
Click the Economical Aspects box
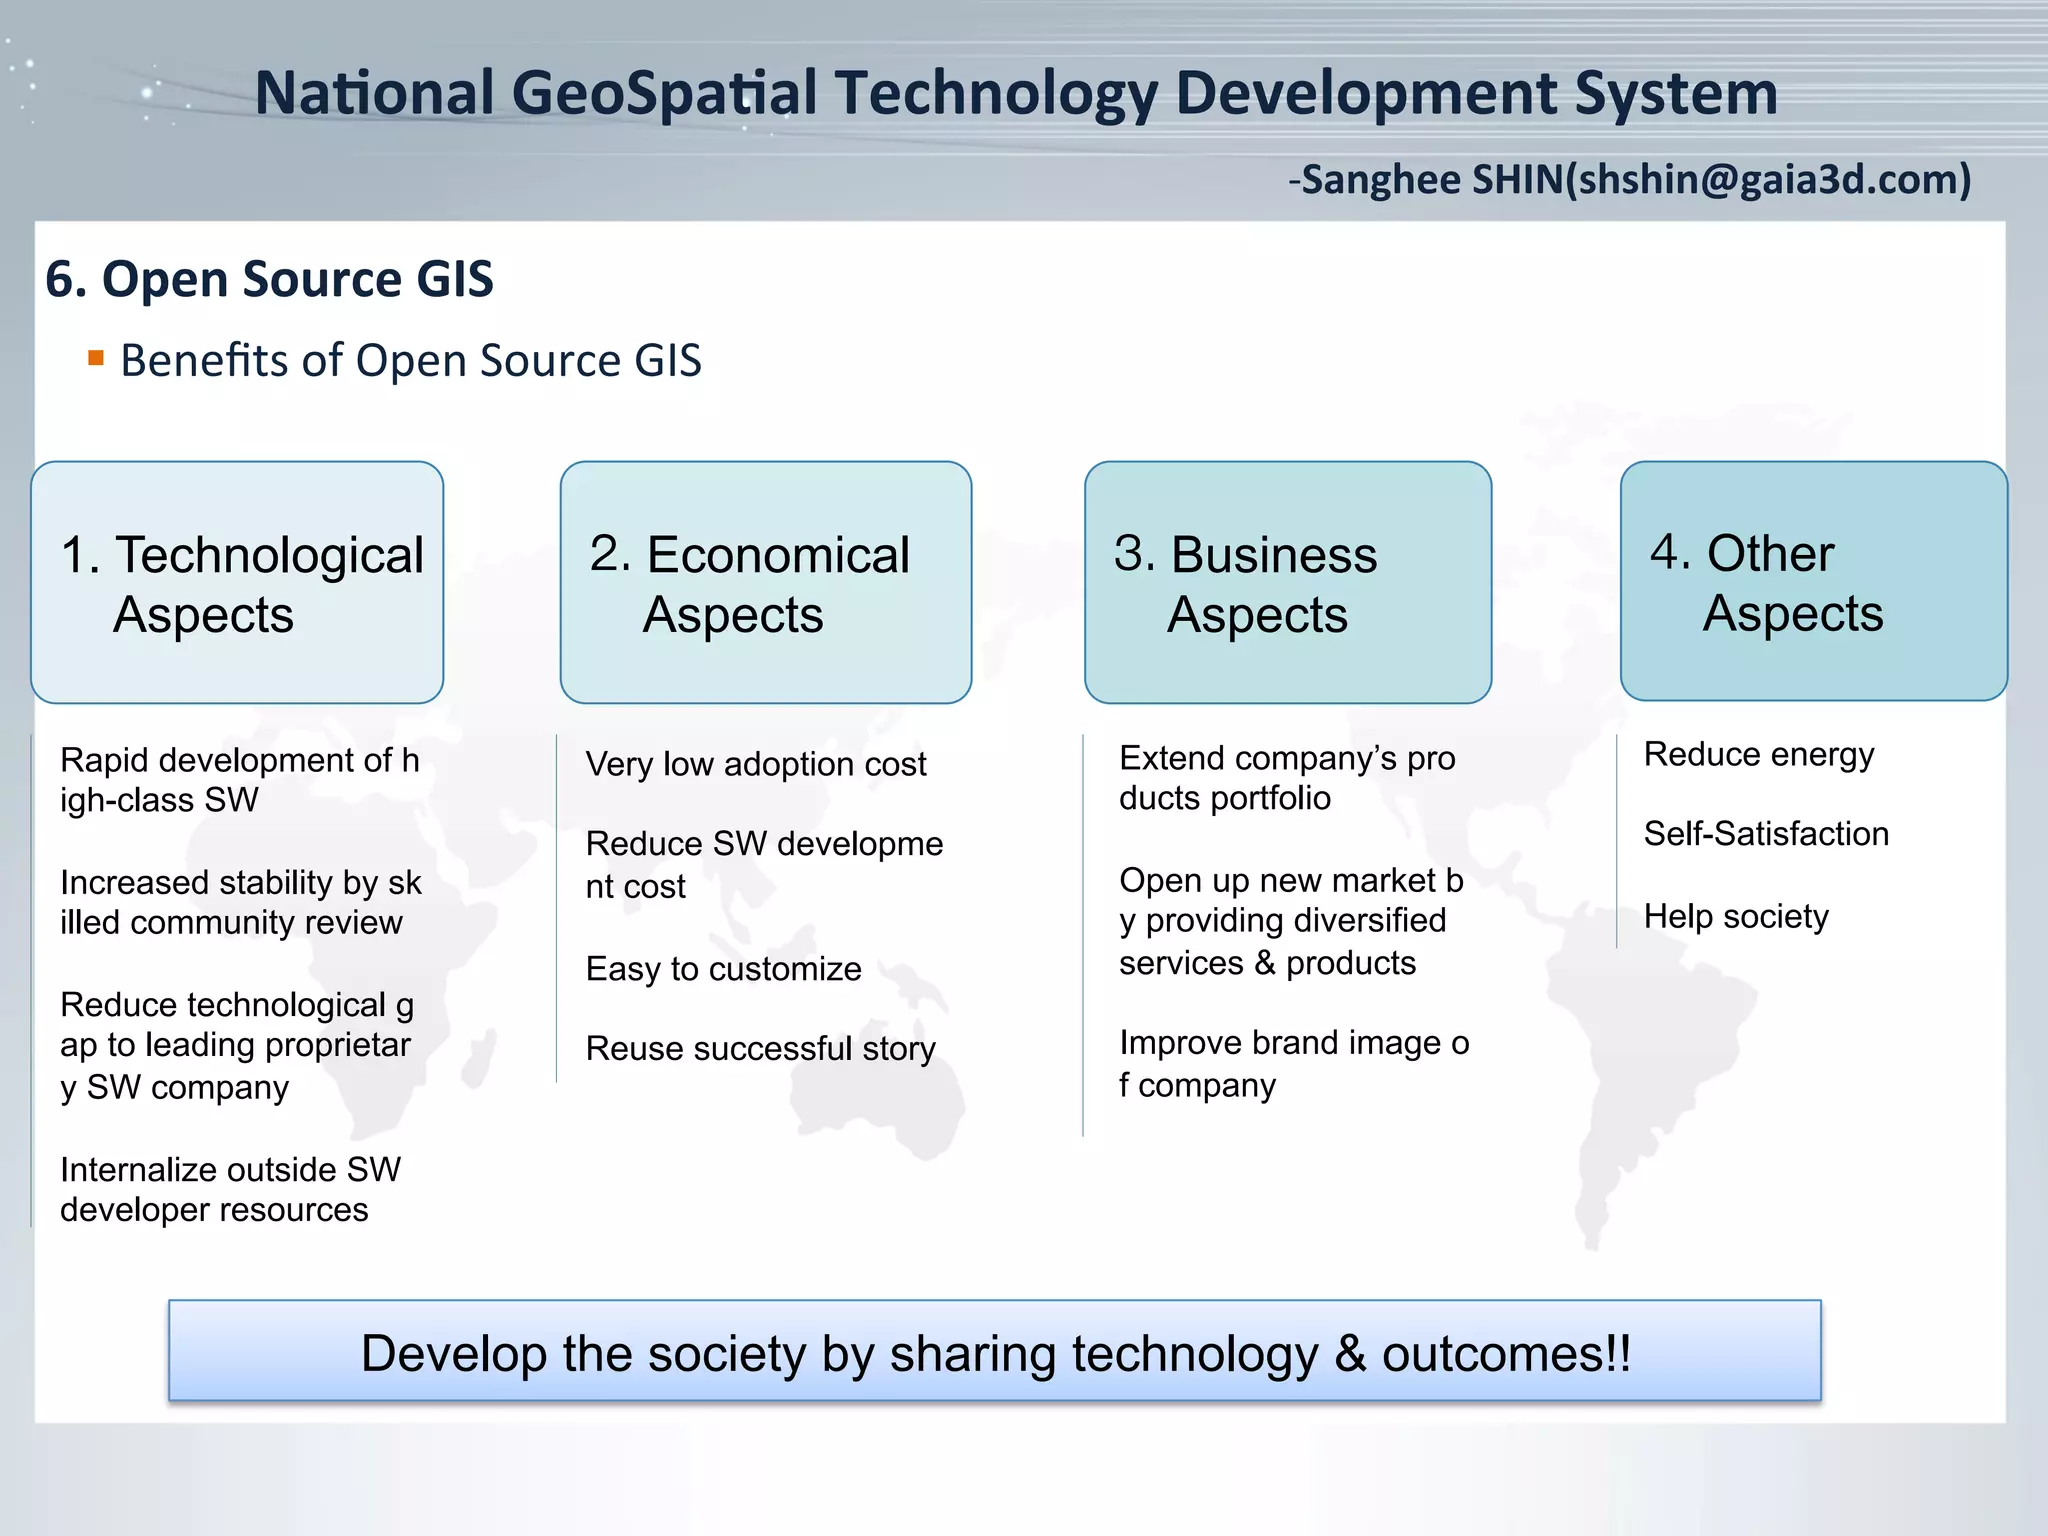pos(766,582)
